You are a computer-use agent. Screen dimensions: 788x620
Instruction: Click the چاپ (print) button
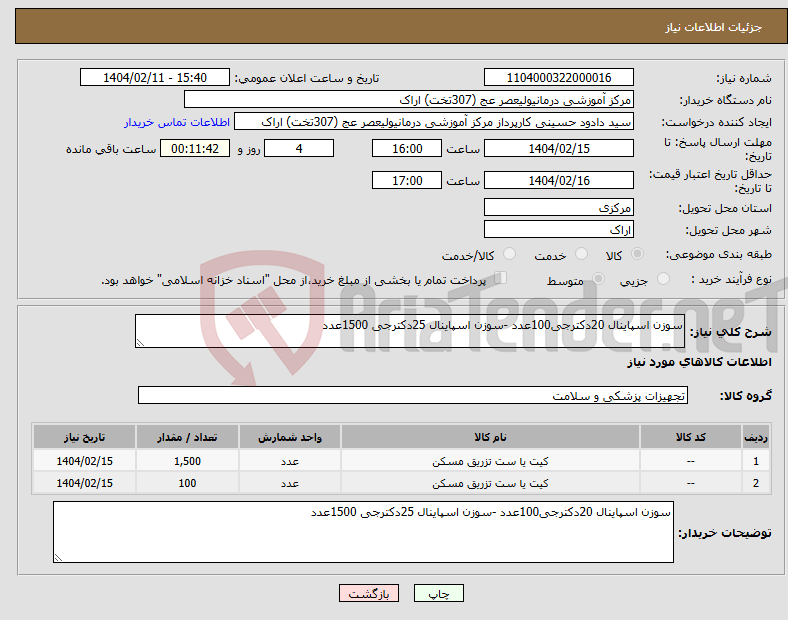tap(438, 593)
